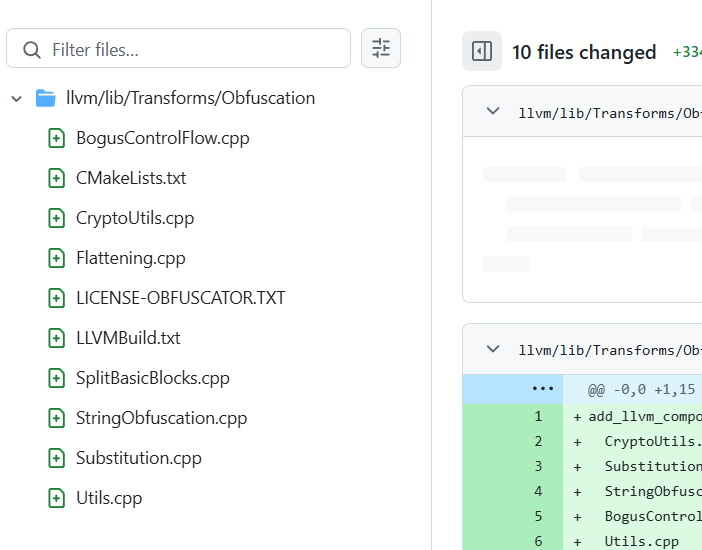Click the added line Substitution in diff
The width and height of the screenshot is (702, 550).
(x=653, y=467)
